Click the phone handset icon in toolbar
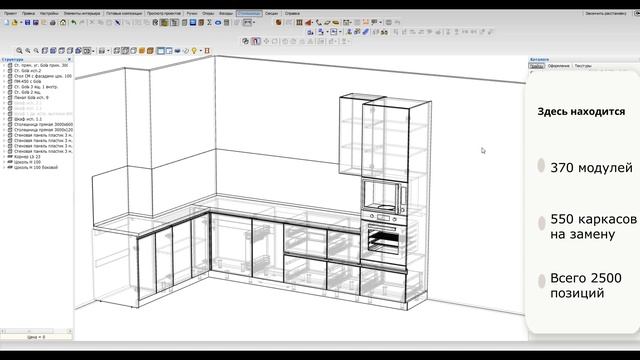Viewport: 640px width, 360px height. 318,22
